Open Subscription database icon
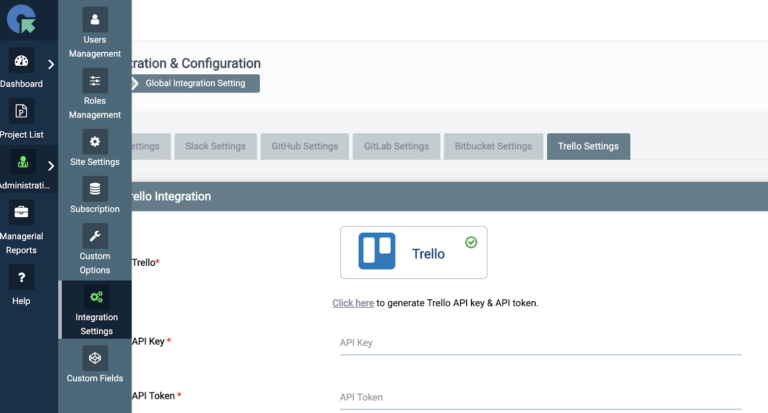Viewport: 768px width, 413px height. (x=95, y=188)
